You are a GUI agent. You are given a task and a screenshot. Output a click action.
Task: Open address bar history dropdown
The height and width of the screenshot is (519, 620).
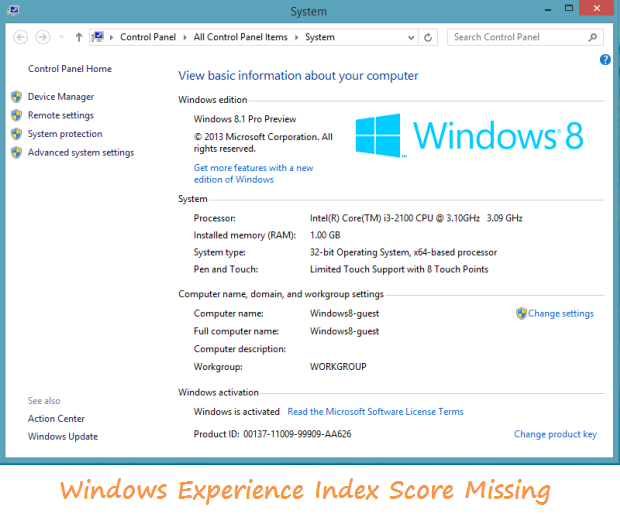(411, 38)
